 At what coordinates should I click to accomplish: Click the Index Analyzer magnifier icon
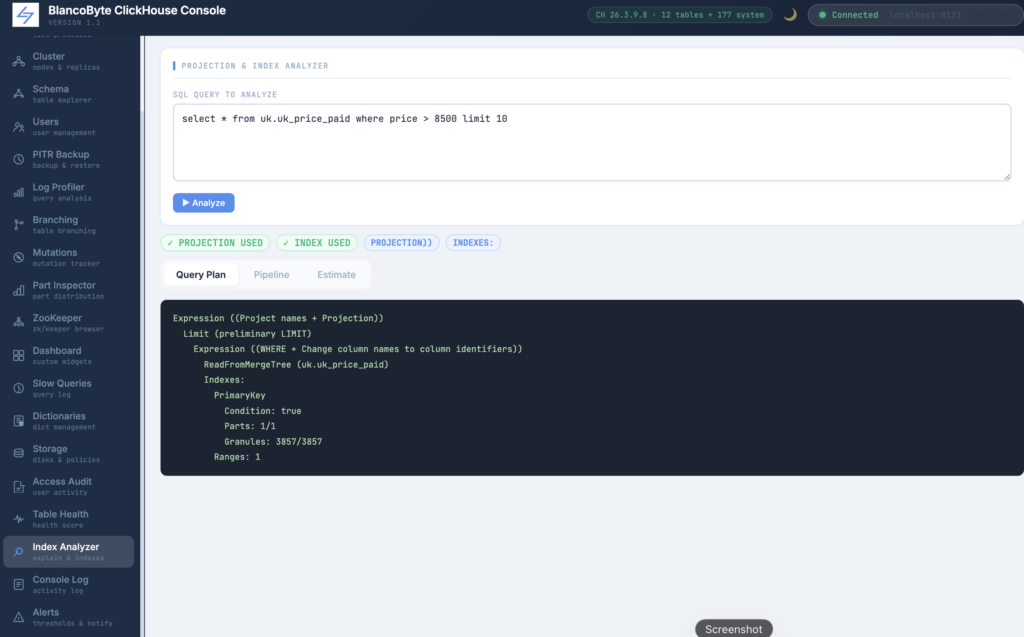(x=18, y=552)
